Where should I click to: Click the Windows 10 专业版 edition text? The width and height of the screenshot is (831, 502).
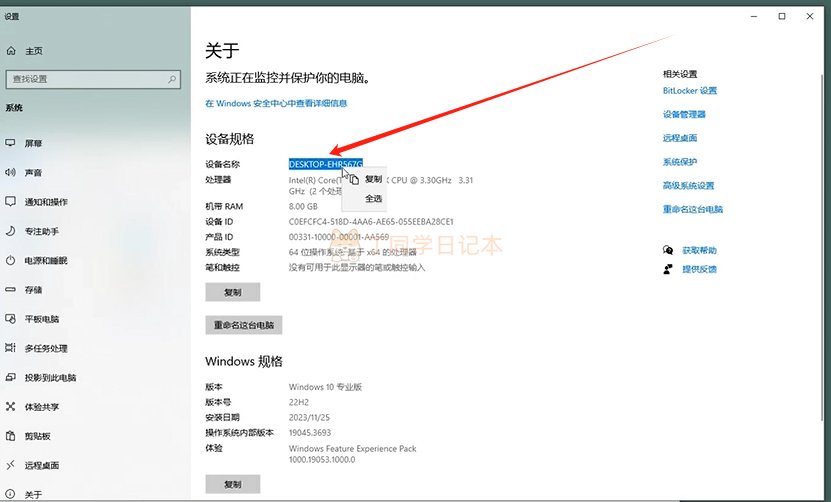[325, 387]
